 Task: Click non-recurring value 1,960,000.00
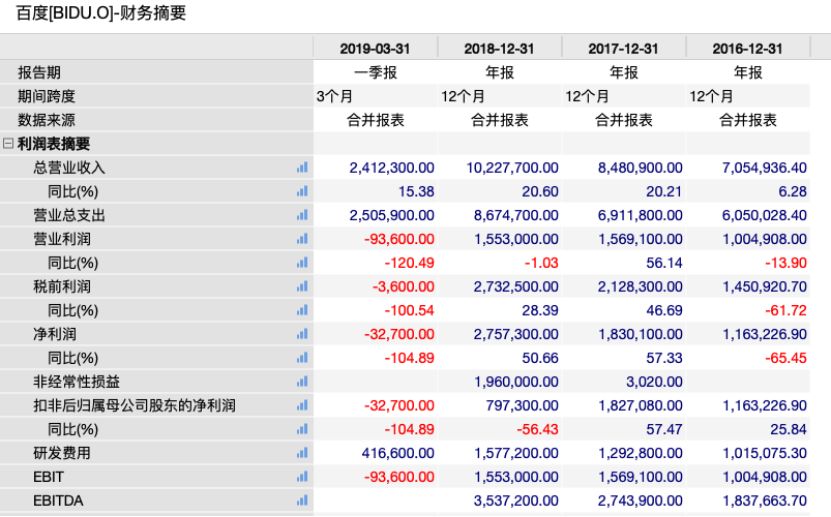[516, 382]
